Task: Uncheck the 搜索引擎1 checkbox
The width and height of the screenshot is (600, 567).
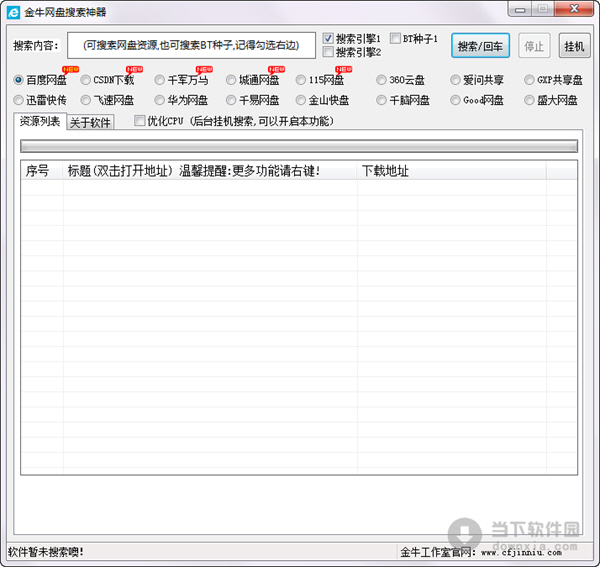Action: [x=328, y=39]
